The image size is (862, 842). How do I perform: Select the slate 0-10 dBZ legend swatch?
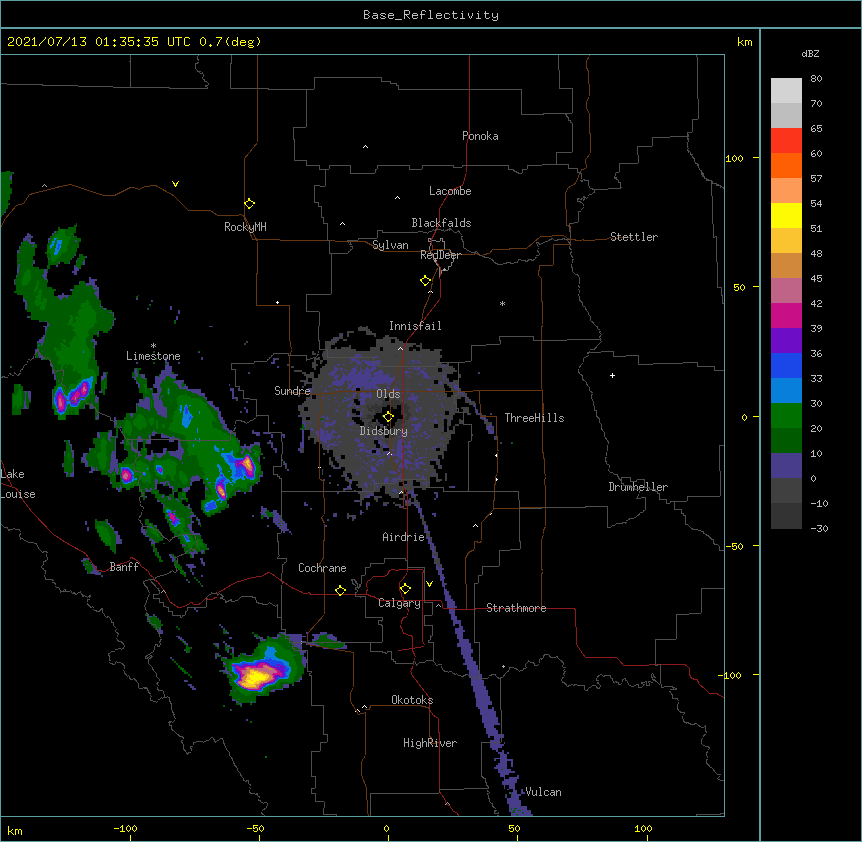click(x=786, y=466)
